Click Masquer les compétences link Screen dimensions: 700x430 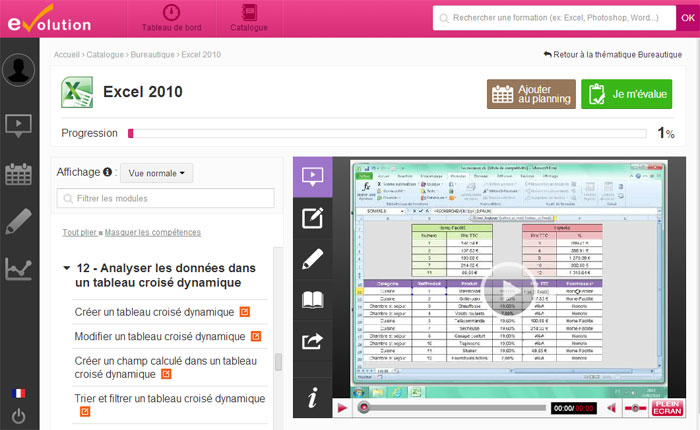click(153, 232)
